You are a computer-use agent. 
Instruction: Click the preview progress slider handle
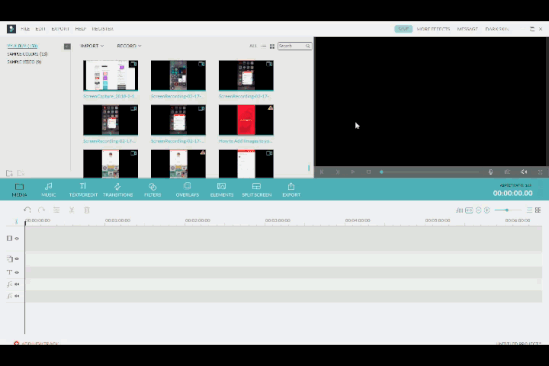[381, 172]
